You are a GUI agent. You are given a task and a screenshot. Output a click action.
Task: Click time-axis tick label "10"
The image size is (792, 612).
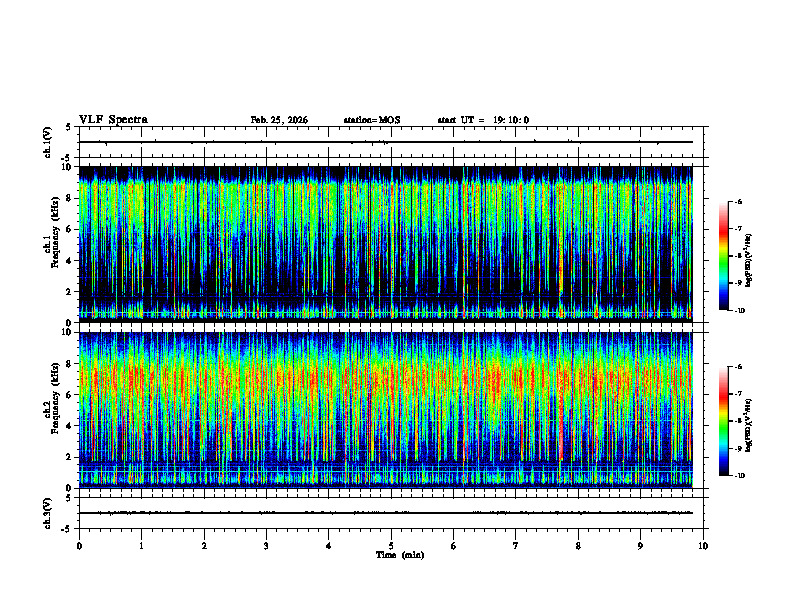(703, 546)
